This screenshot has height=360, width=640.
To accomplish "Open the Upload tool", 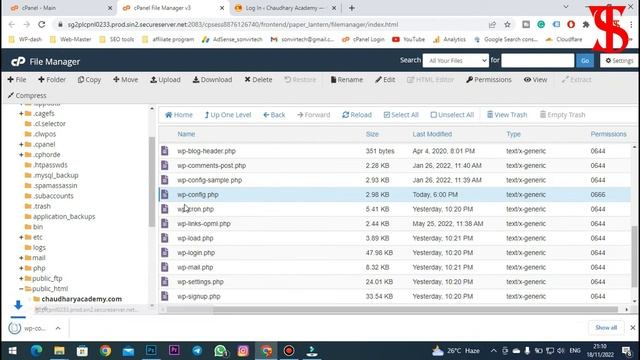I will point(165,80).
